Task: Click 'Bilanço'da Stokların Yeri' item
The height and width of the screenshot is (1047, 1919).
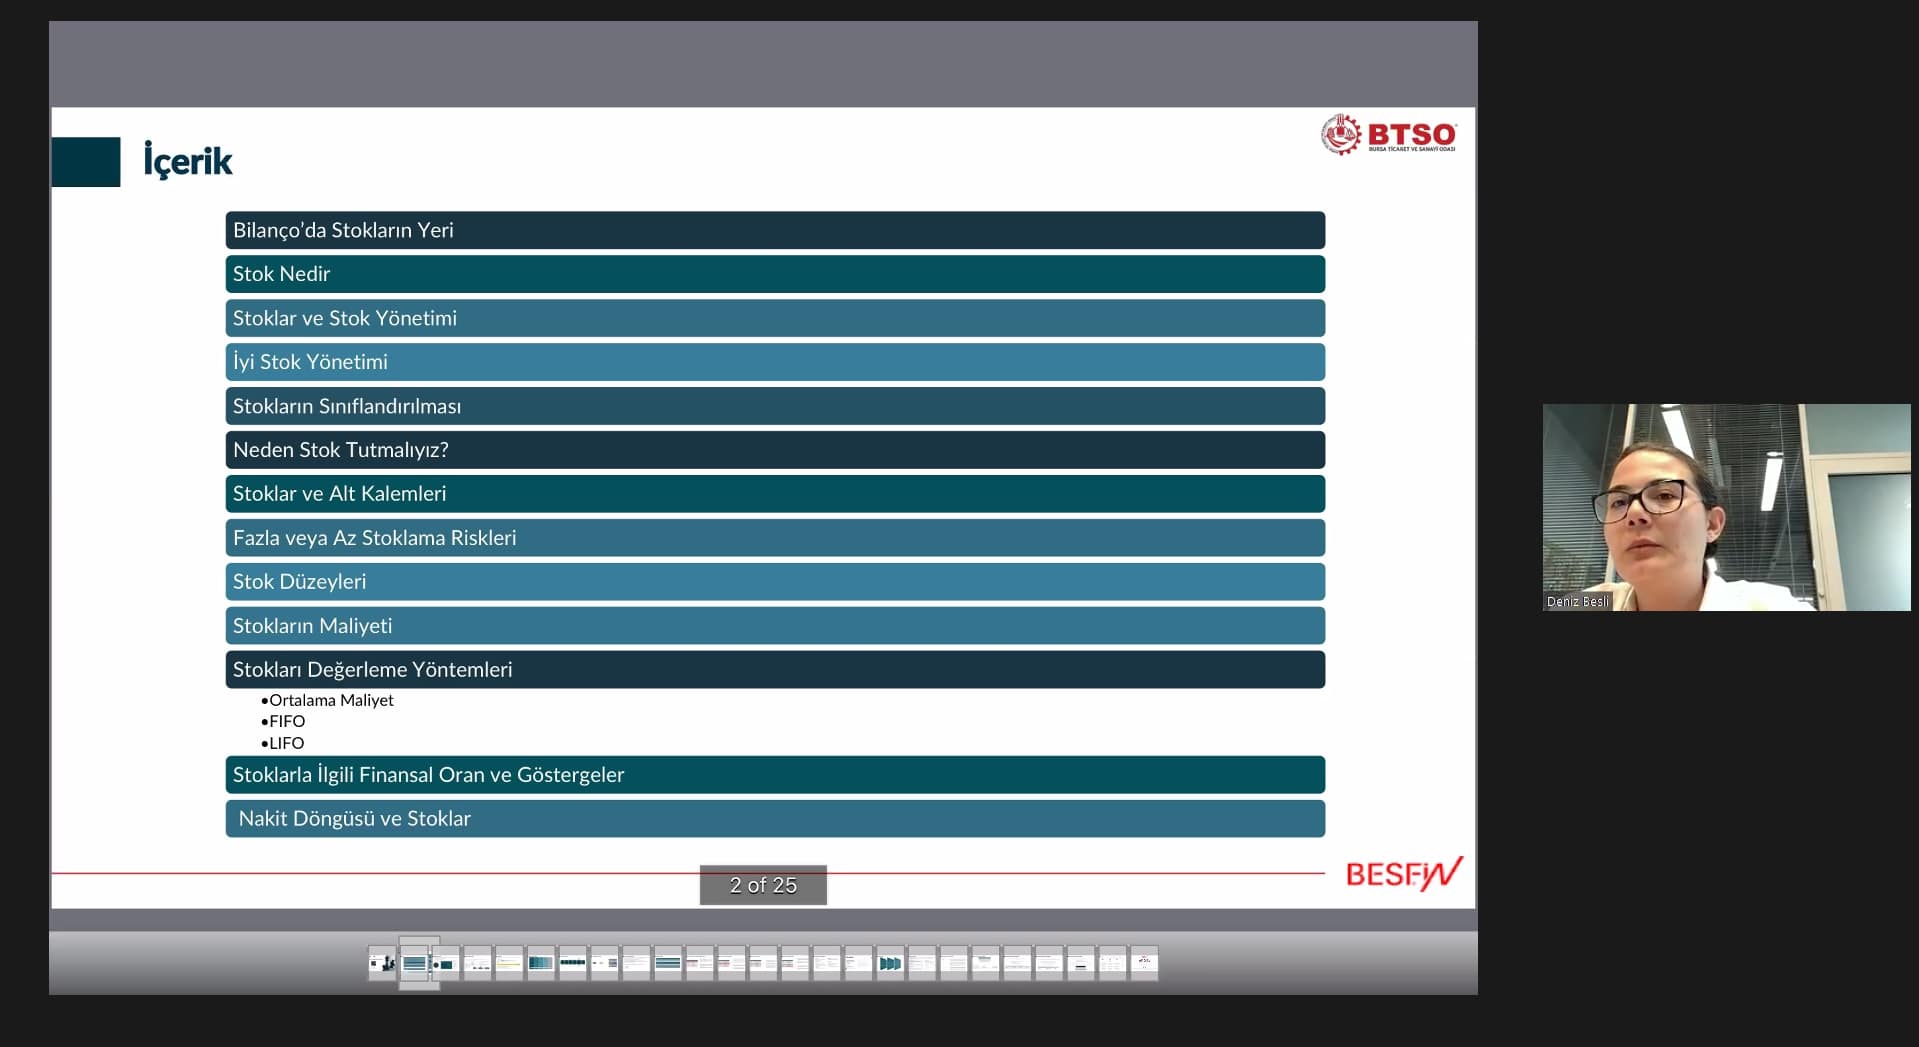Action: (775, 230)
